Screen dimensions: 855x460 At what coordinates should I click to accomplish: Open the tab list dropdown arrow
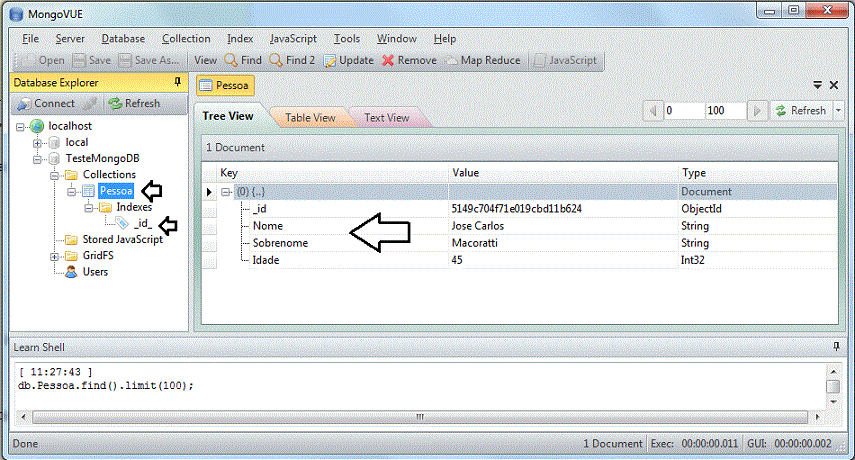[x=817, y=85]
